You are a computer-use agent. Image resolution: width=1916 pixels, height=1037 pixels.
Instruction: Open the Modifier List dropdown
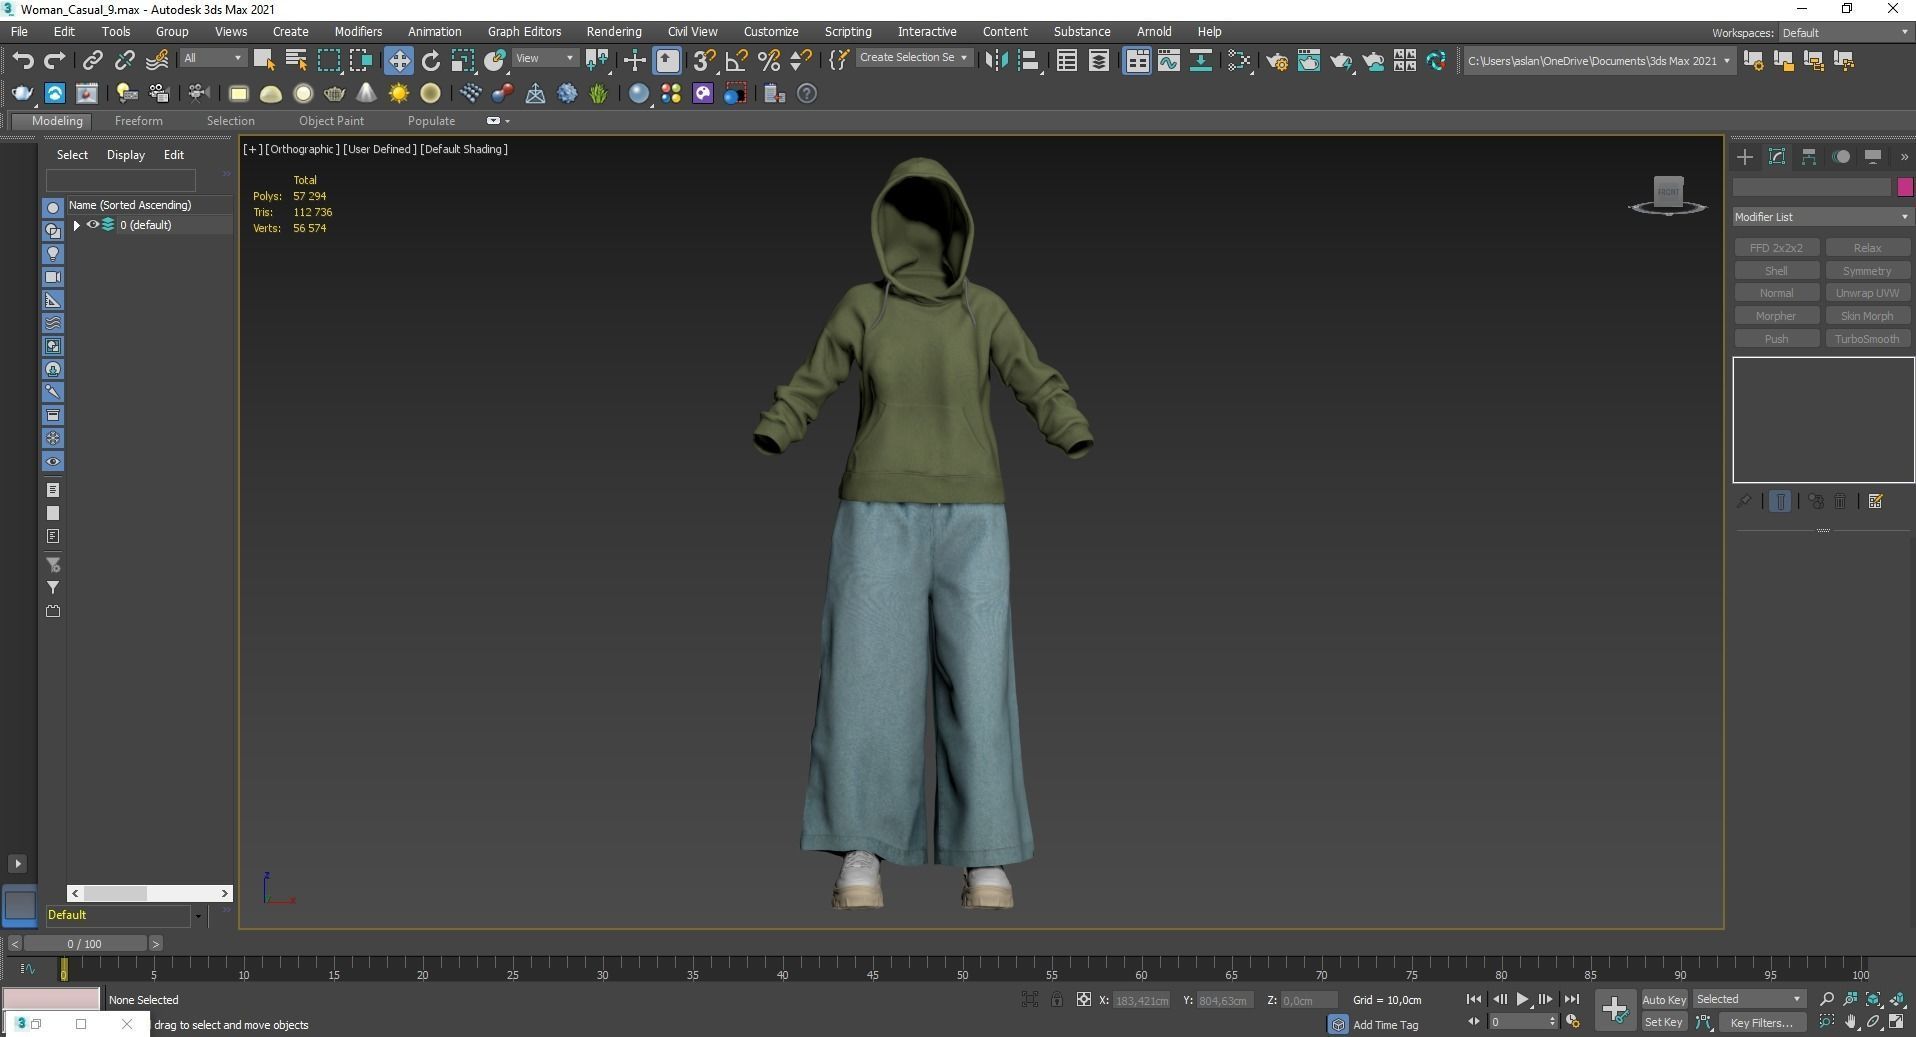click(1822, 217)
